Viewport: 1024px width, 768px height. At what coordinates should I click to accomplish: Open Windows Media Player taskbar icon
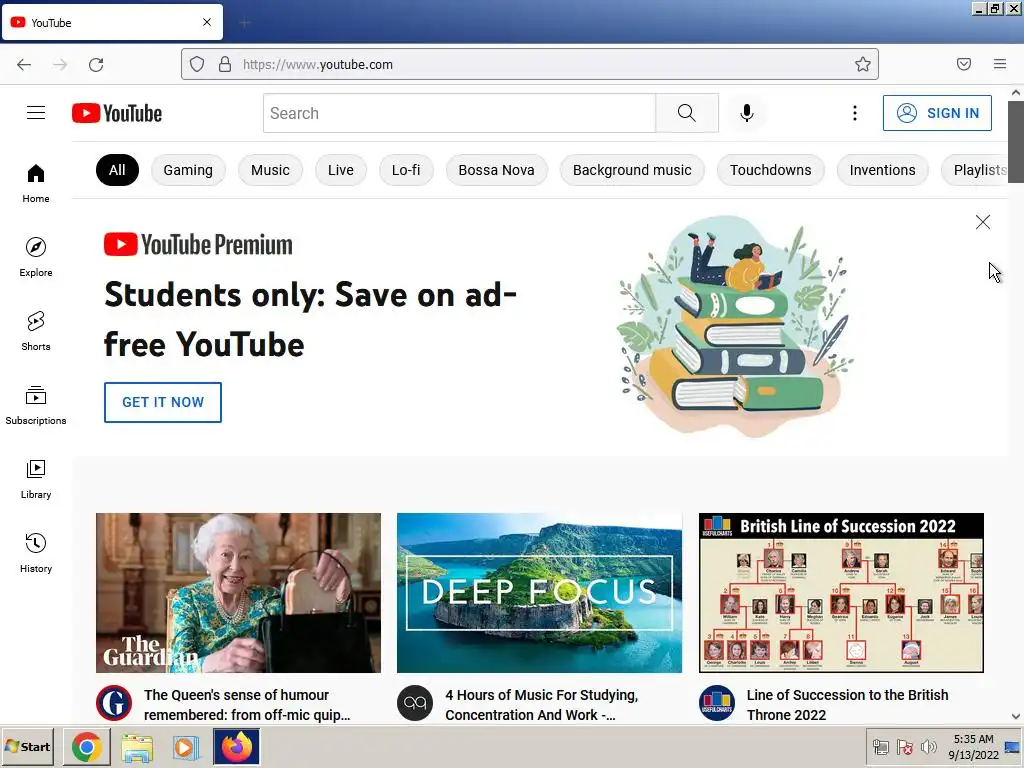[186, 747]
